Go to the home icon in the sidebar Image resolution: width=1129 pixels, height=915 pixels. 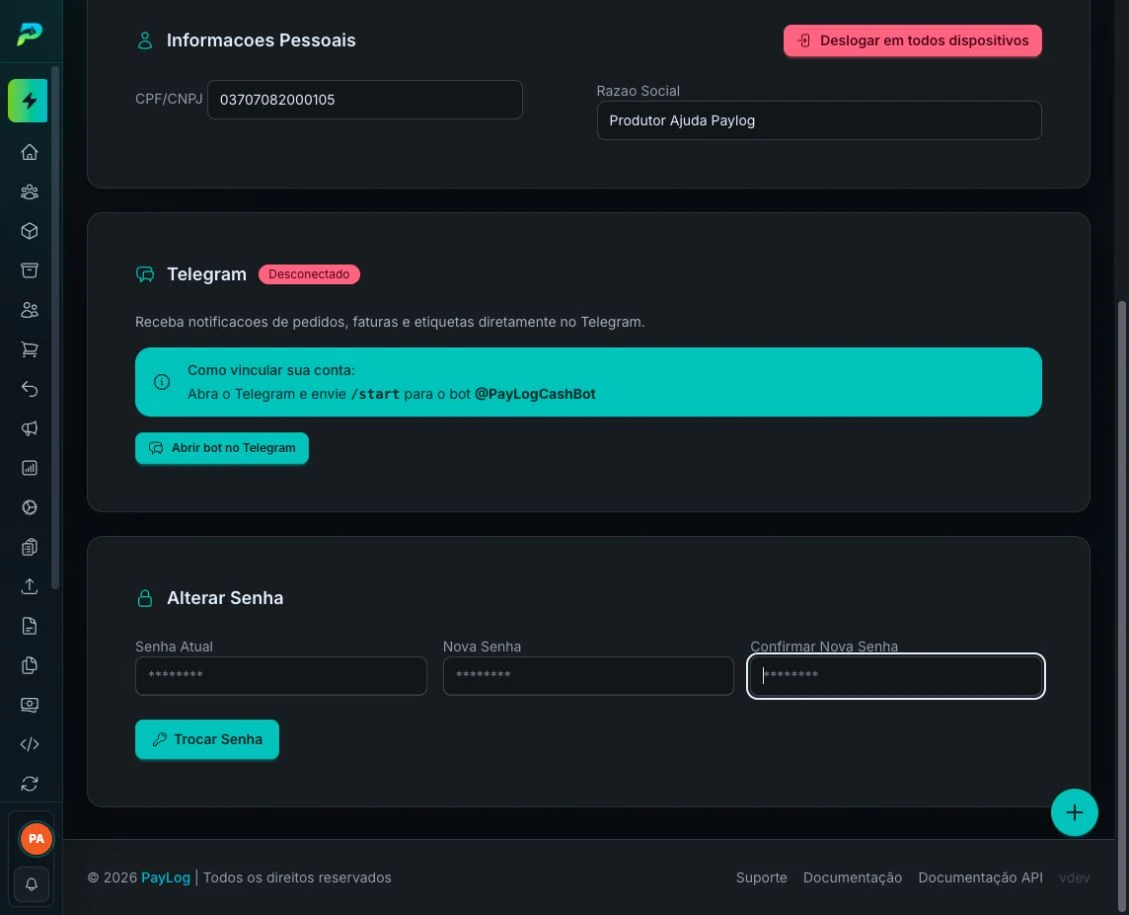(x=30, y=152)
